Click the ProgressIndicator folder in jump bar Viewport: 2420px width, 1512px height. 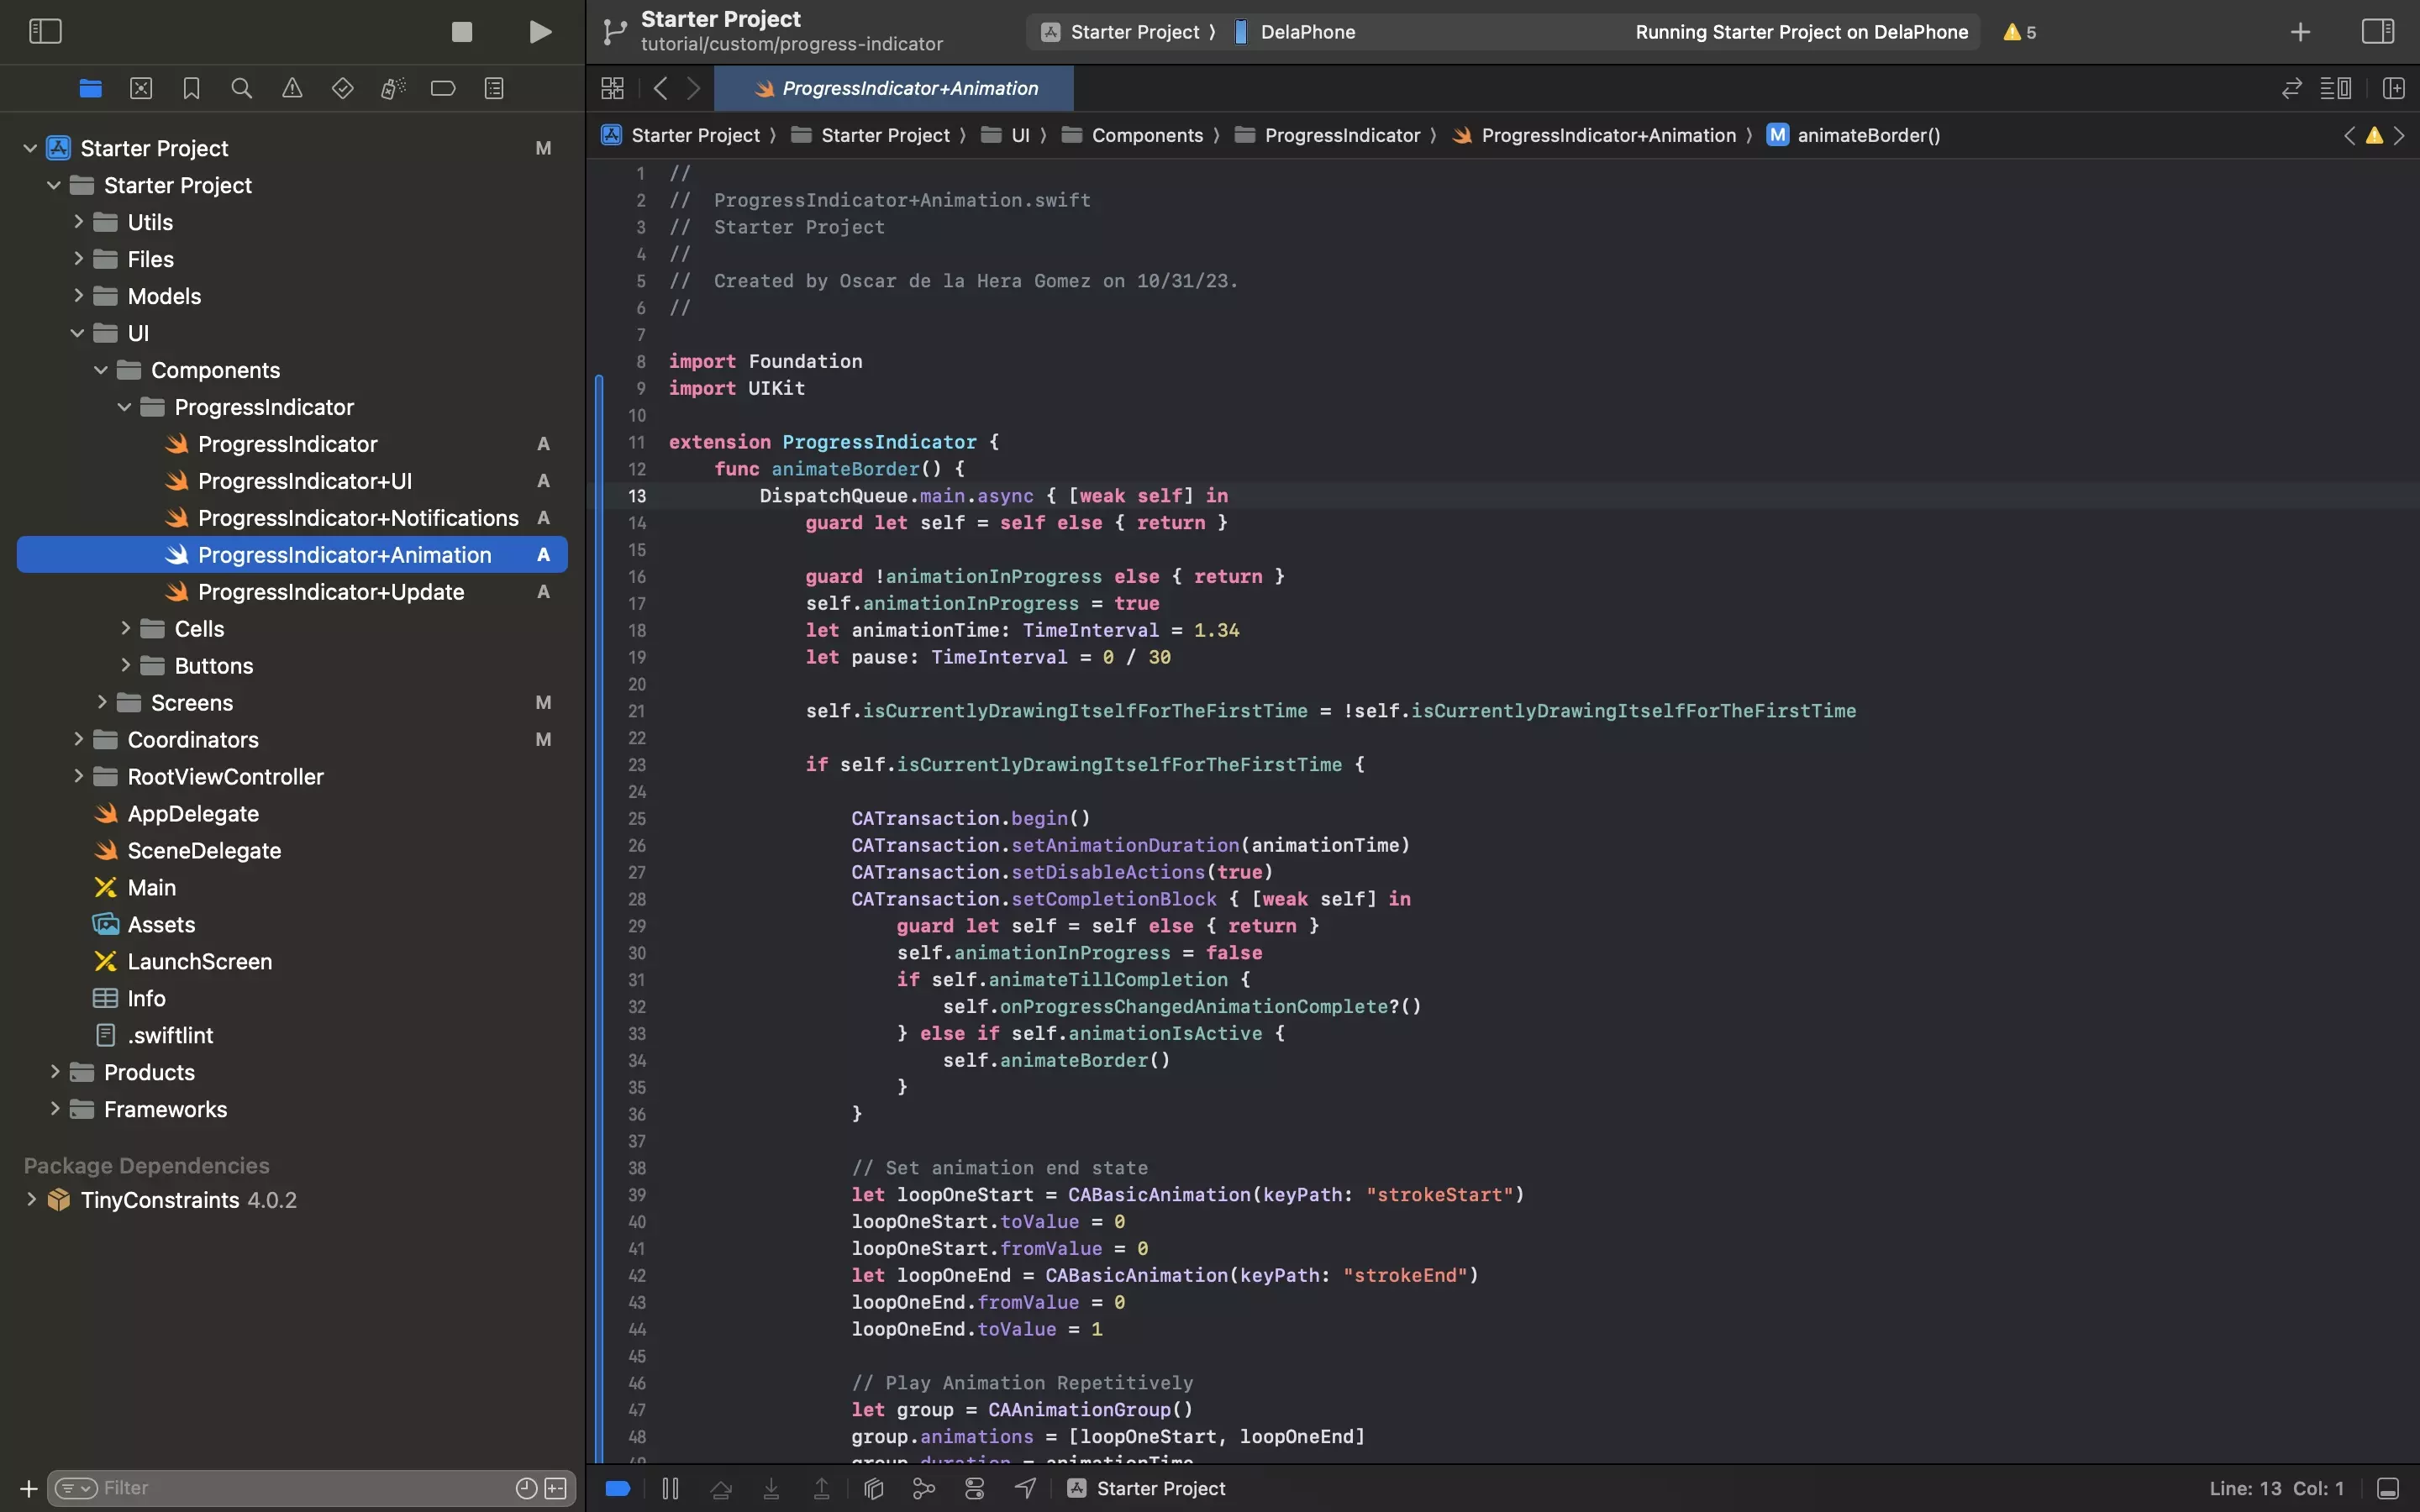[x=1327, y=135]
